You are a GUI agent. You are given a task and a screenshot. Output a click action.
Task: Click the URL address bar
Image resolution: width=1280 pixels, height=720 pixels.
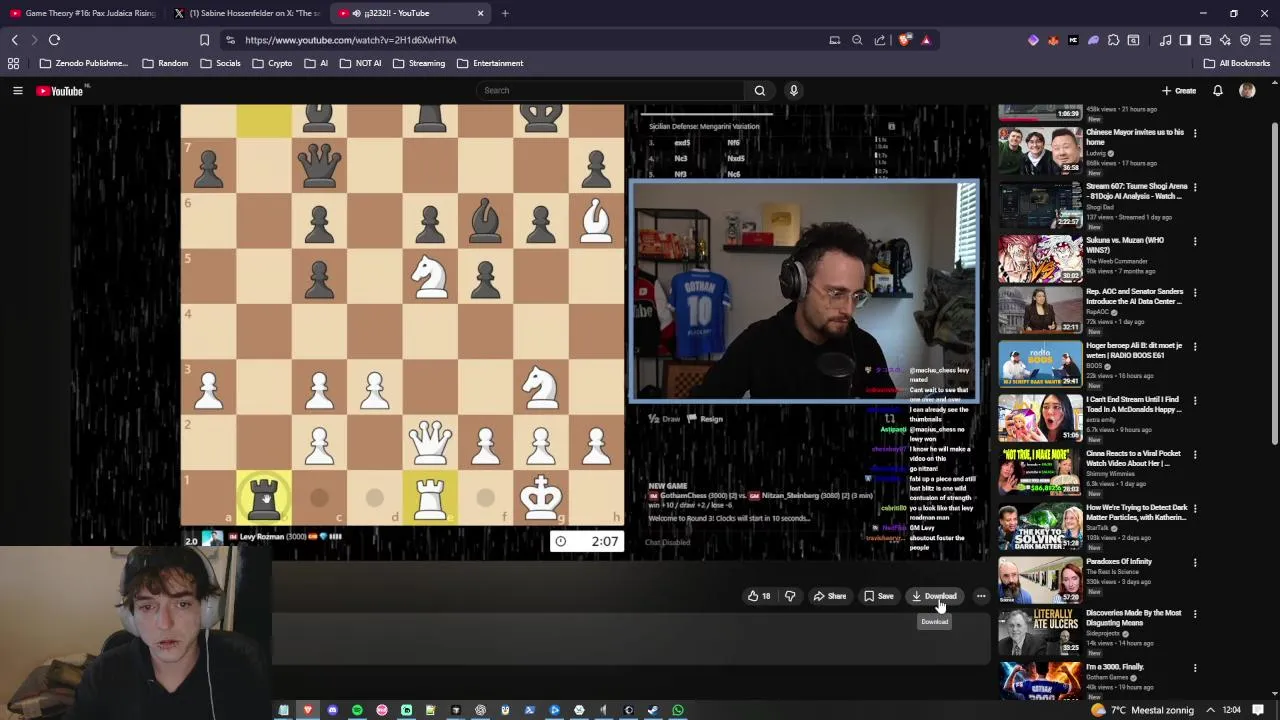tap(520, 40)
